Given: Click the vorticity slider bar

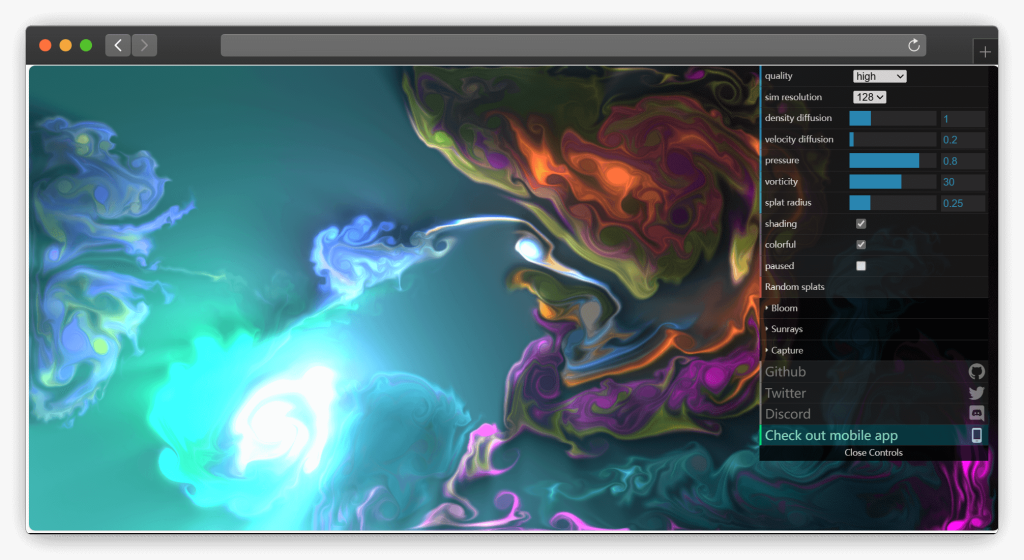Looking at the screenshot, I should click(x=892, y=182).
